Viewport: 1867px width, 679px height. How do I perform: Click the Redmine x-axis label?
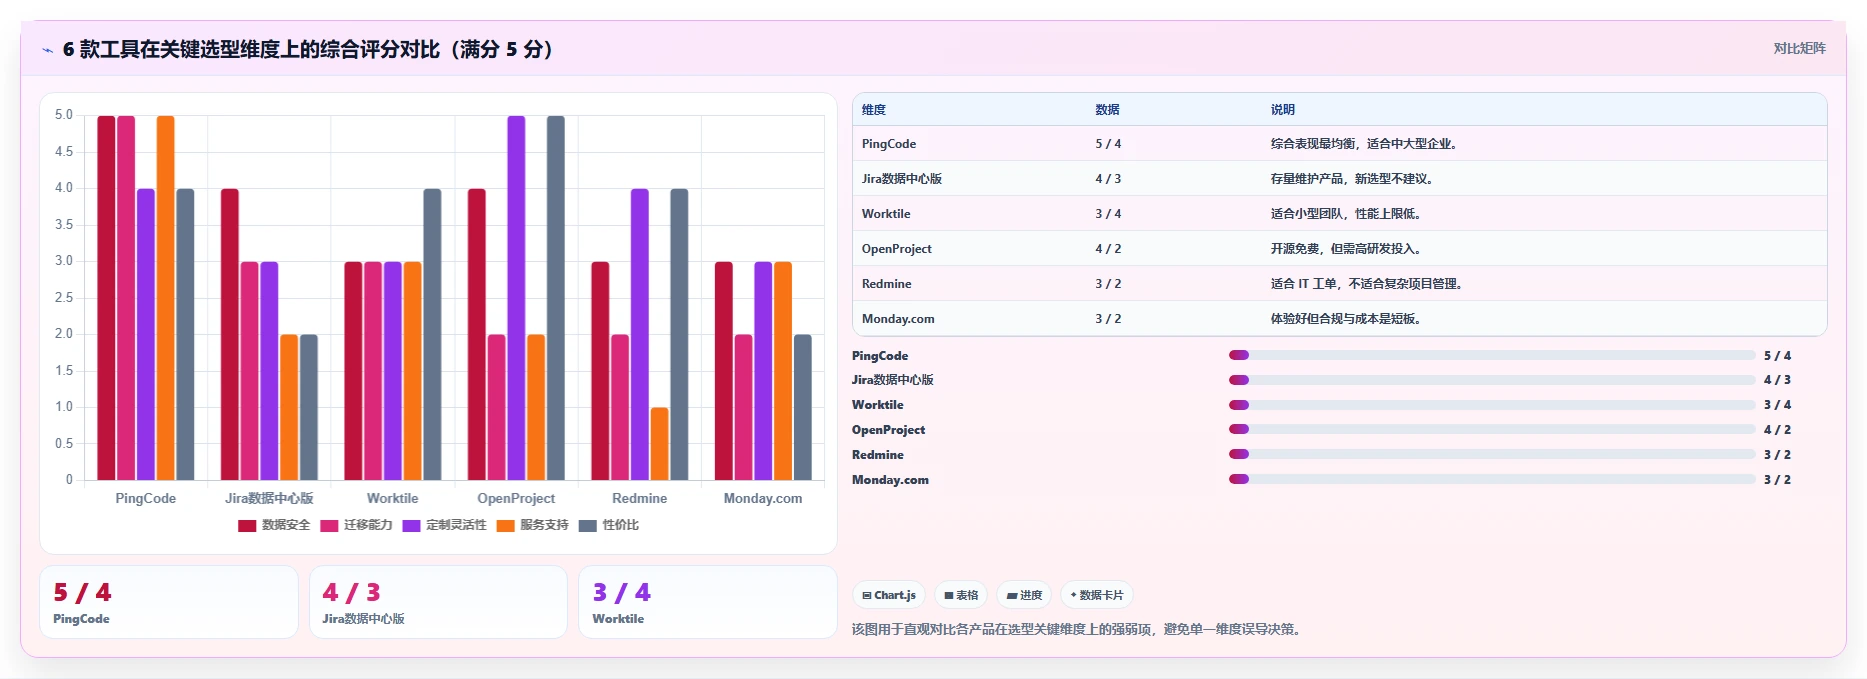coord(640,498)
